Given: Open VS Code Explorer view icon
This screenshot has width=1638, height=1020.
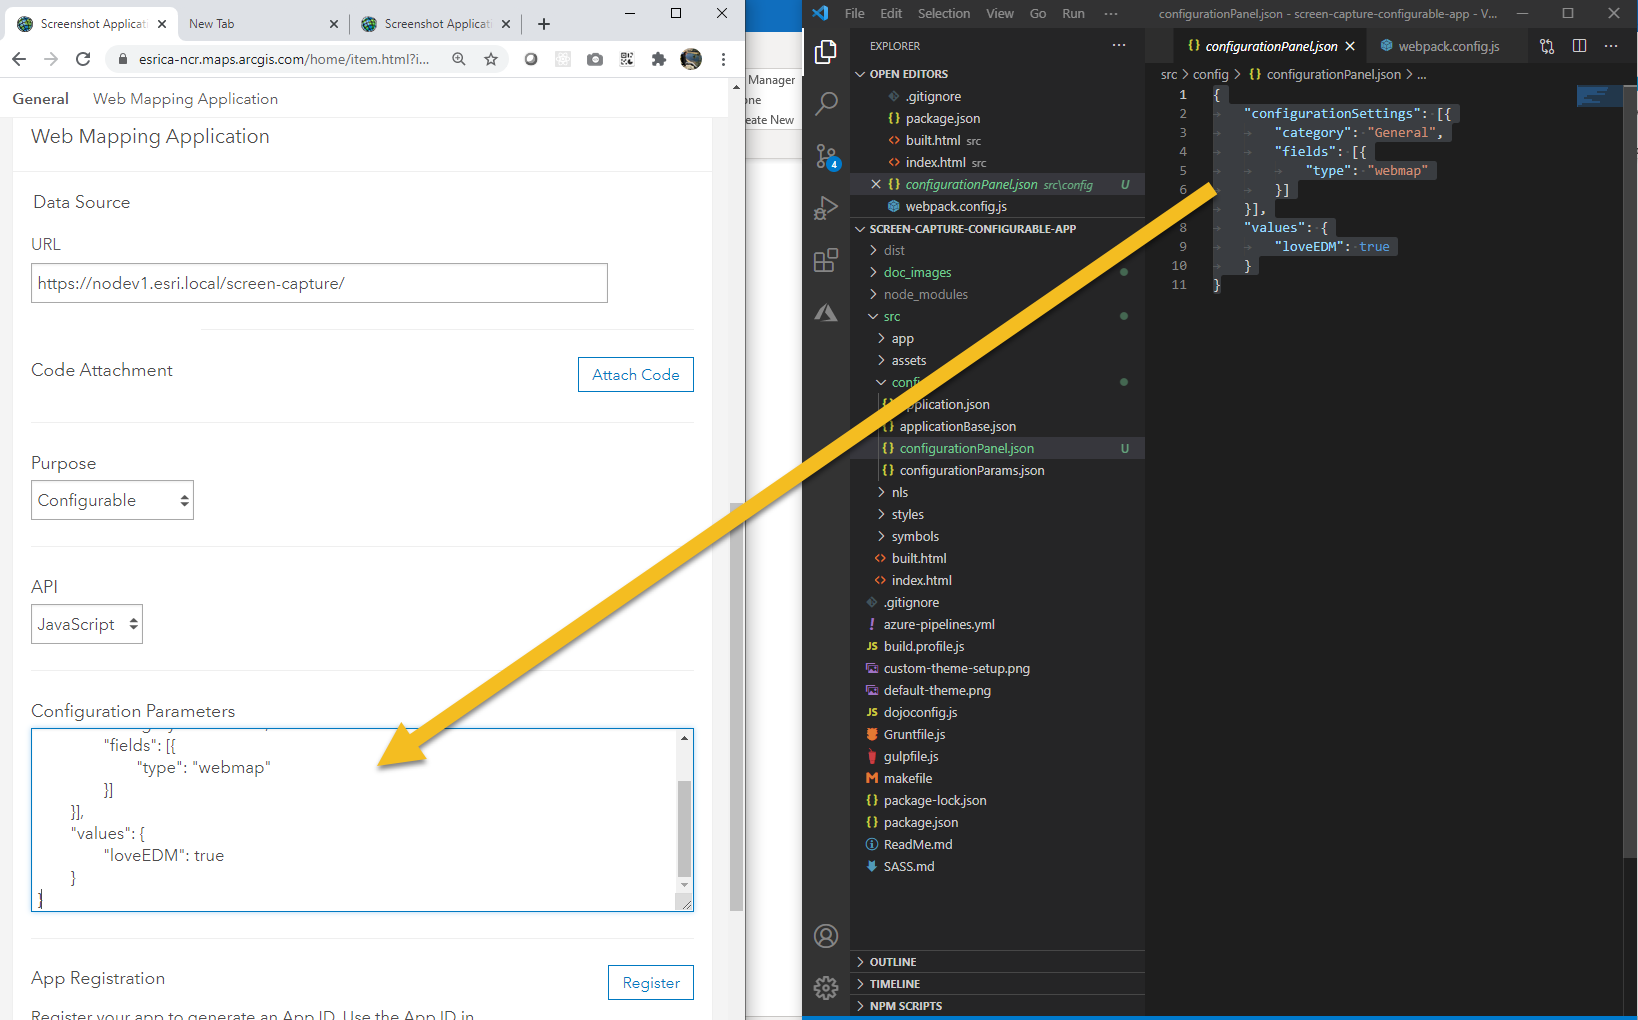Looking at the screenshot, I should 826,51.
